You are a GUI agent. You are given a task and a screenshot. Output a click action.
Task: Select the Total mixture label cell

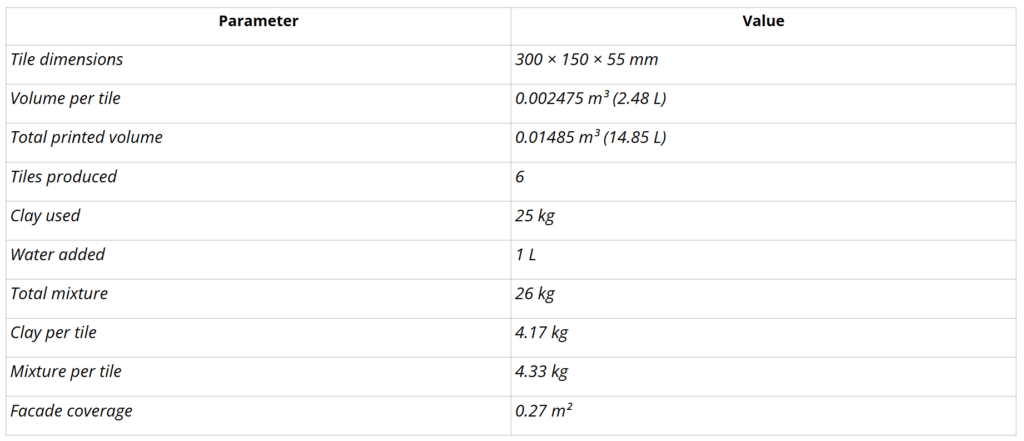click(59, 293)
